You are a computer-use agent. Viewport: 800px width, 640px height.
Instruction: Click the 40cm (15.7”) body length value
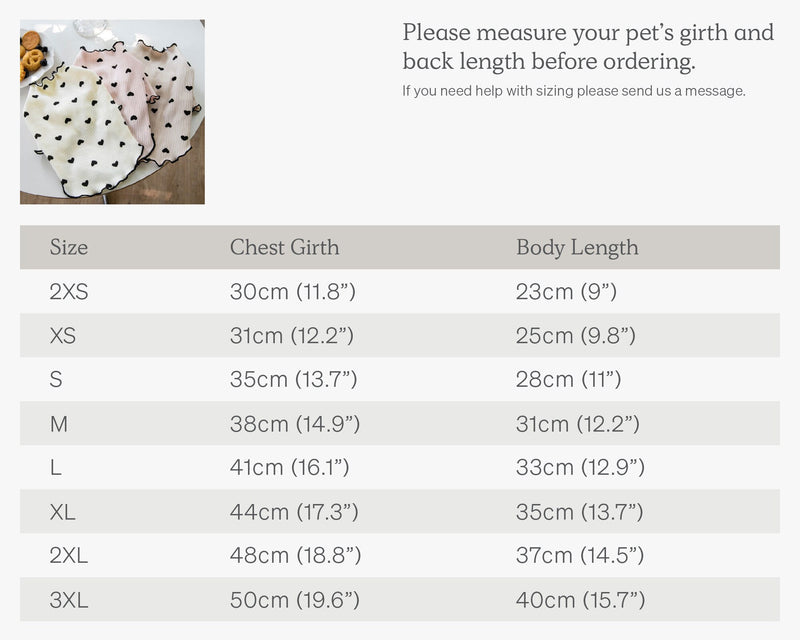580,600
